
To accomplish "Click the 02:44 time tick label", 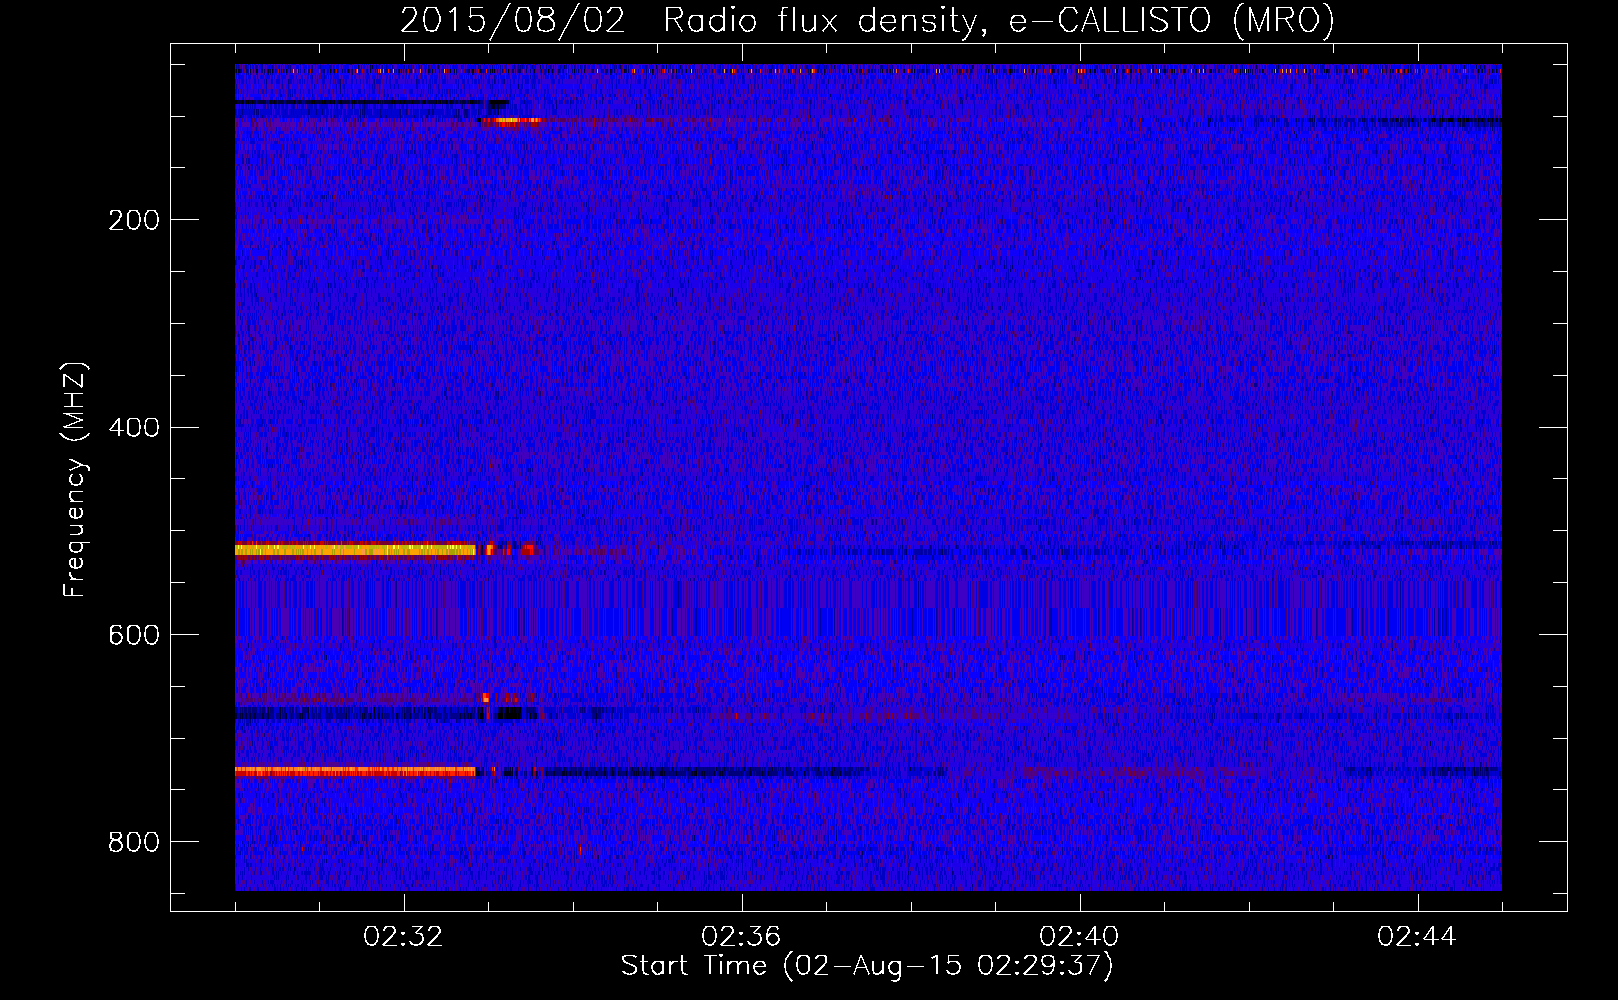I will coord(1417,937).
